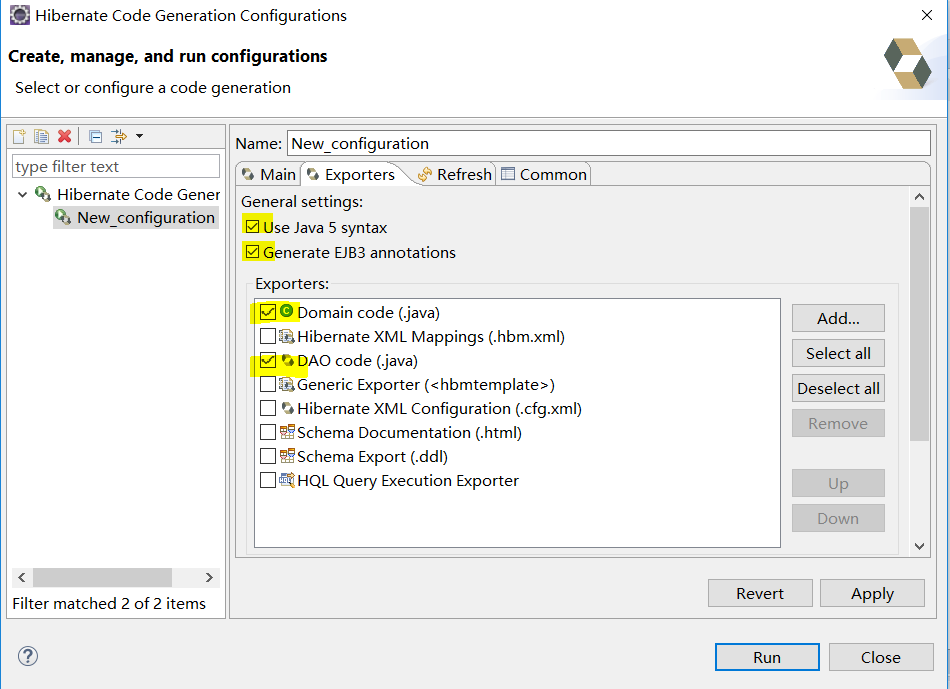Click the 'General settings:' label

(302, 201)
